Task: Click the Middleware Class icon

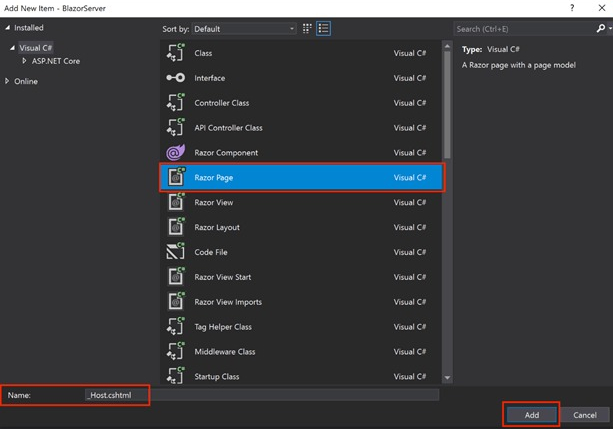Action: [x=176, y=352]
